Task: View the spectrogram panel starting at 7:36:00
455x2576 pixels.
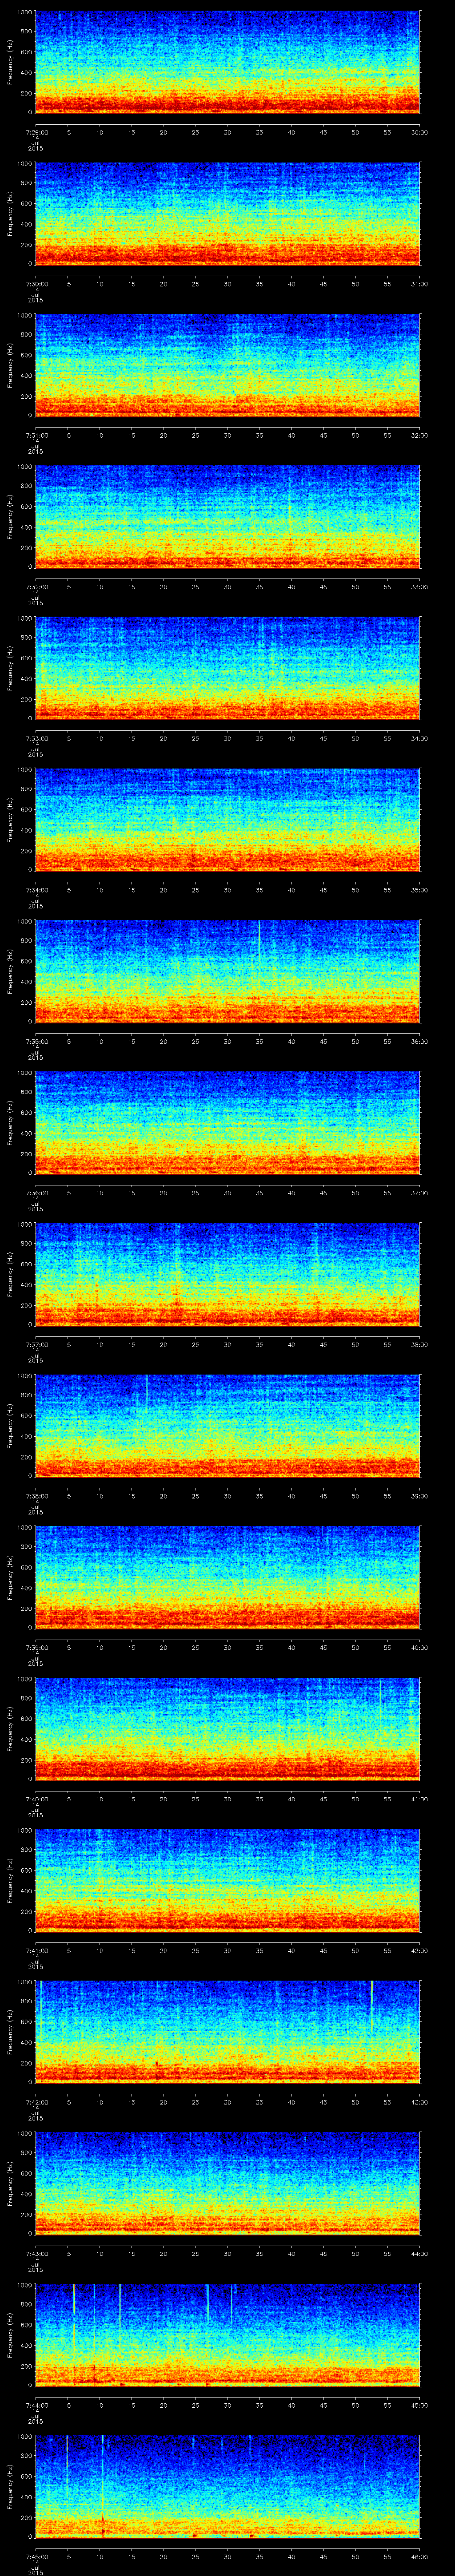Action: click(x=228, y=1122)
